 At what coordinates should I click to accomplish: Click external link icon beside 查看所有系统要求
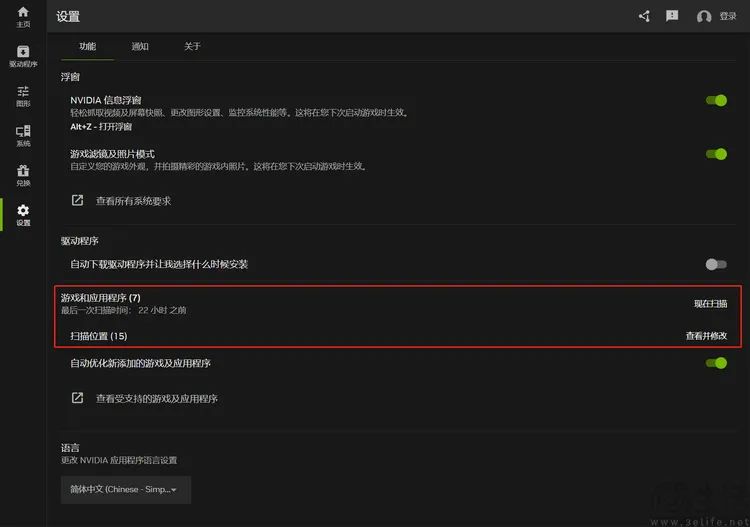pyautogui.click(x=77, y=201)
